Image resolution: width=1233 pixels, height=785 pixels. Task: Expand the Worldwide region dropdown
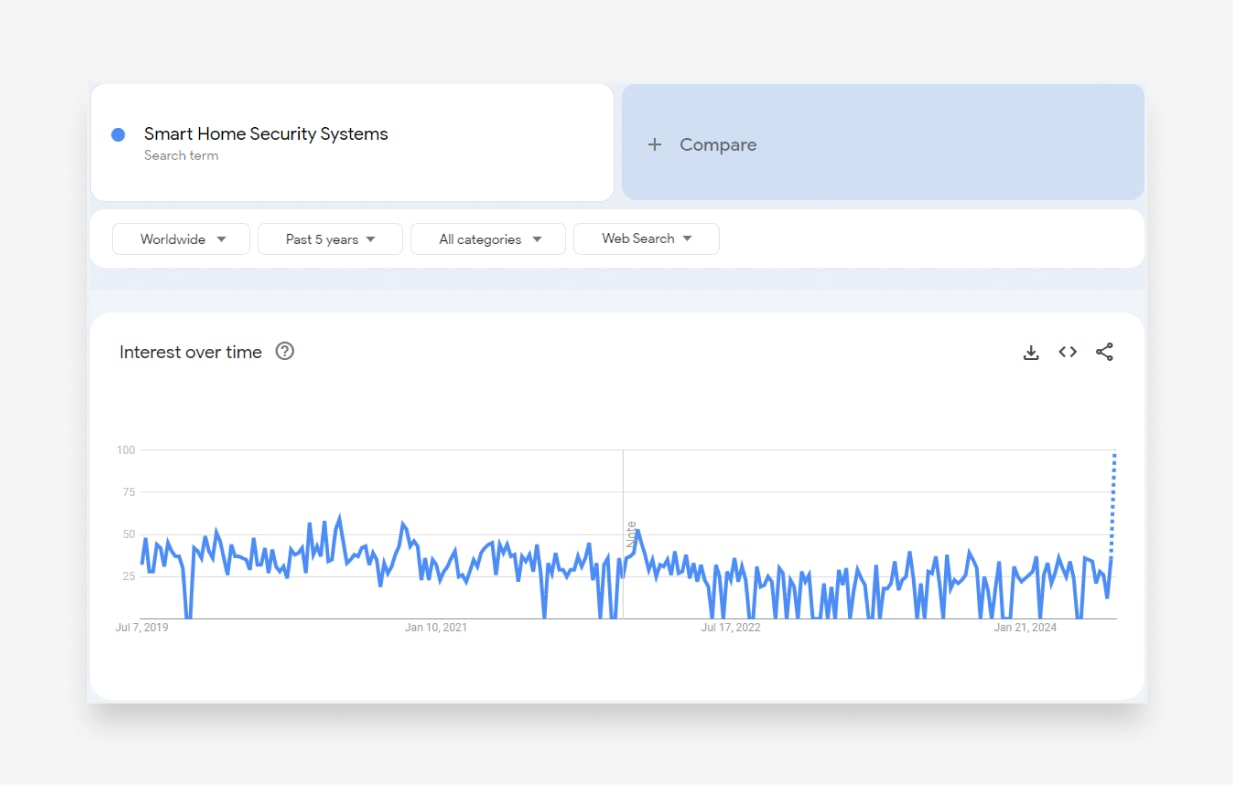(181, 239)
